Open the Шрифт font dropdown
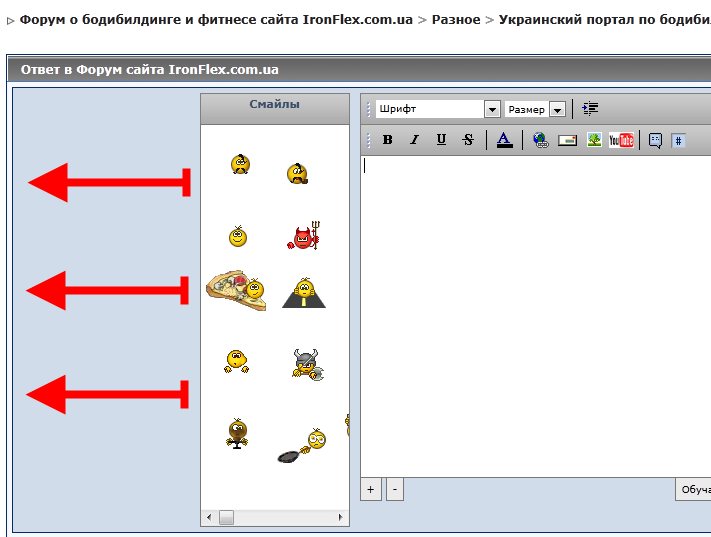 point(491,109)
